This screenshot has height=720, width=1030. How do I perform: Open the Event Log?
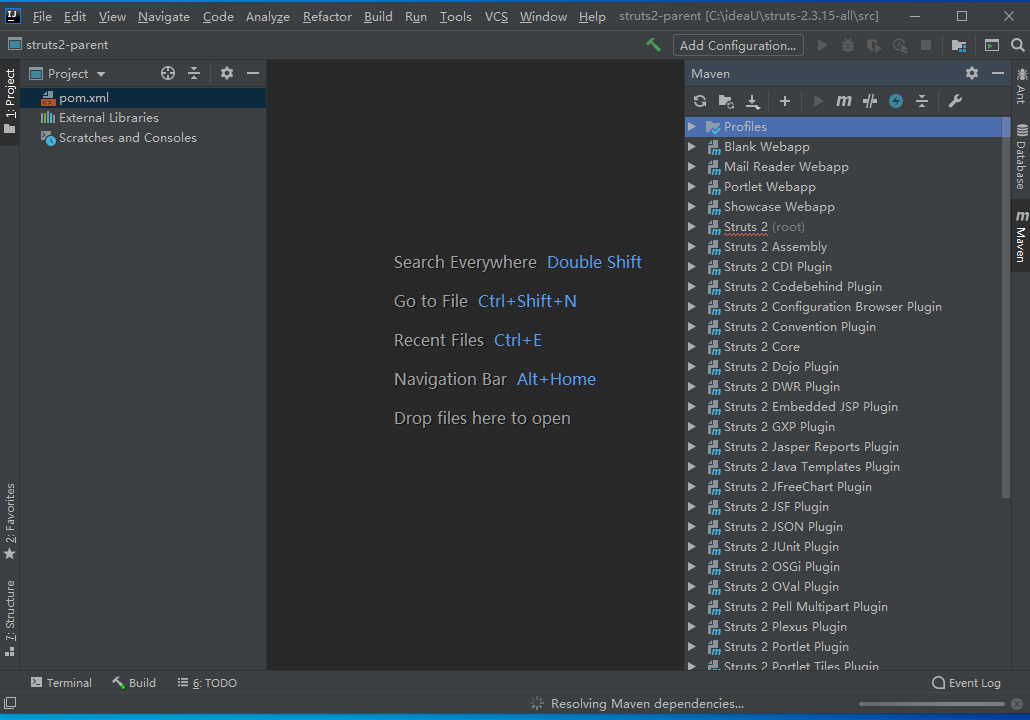(966, 683)
